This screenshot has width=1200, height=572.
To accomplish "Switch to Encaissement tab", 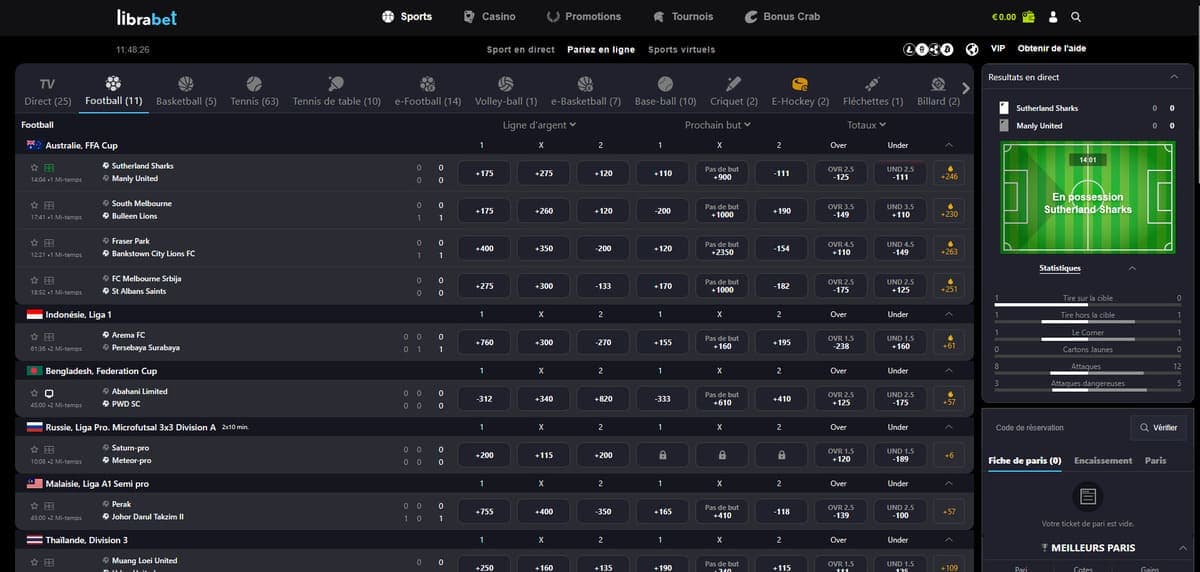I will point(1103,461).
